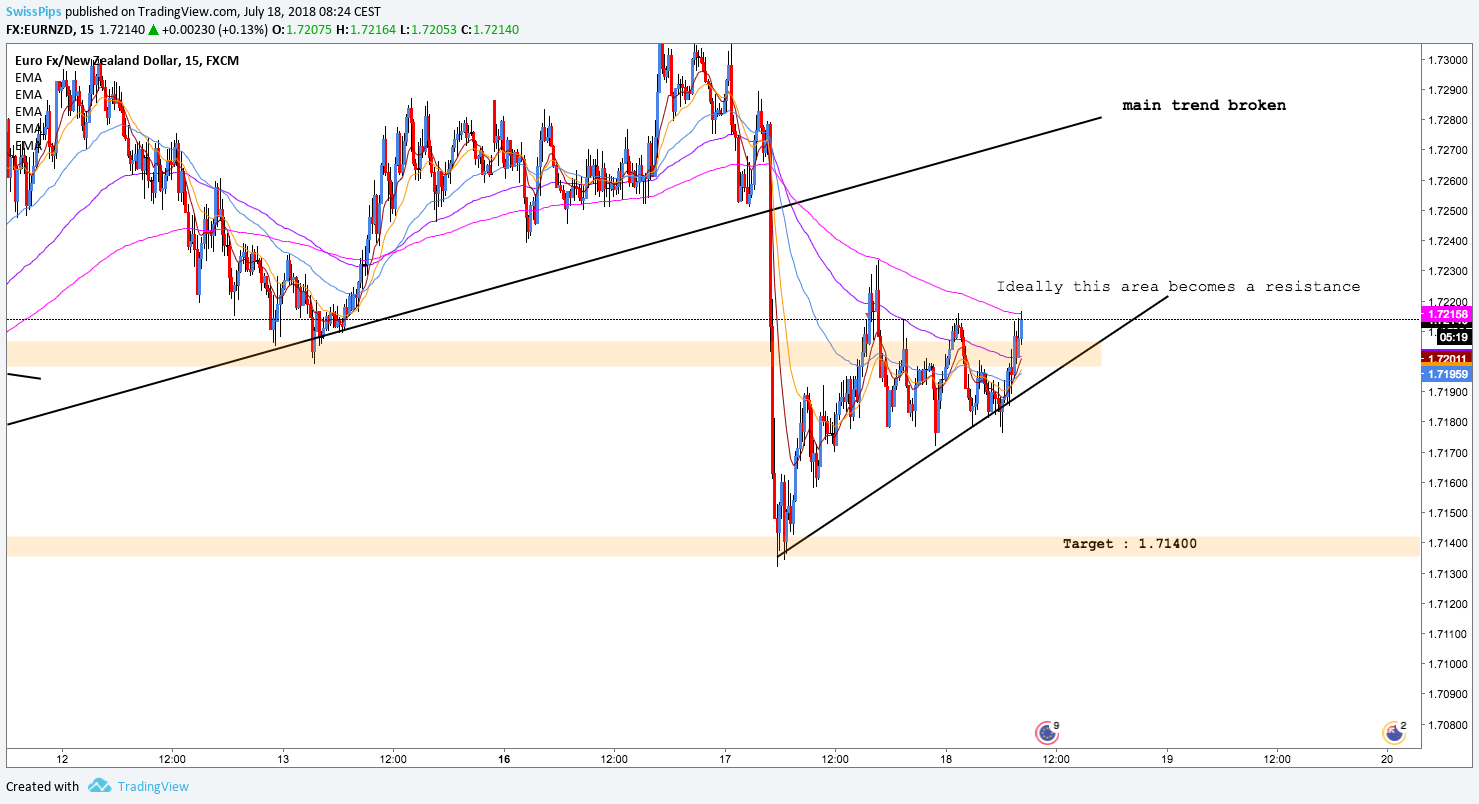This screenshot has width=1479, height=804.
Task: Click date label 13 on time axis
Action: (283, 759)
